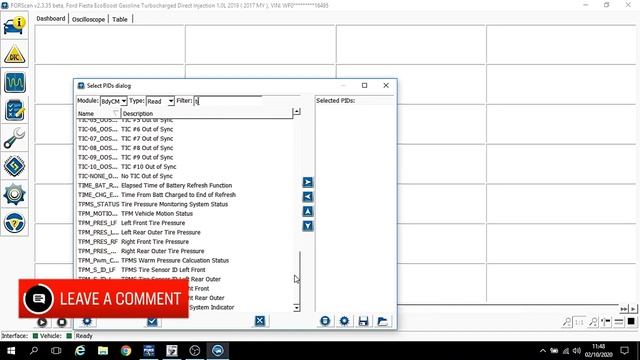Remove PID with the left arrow button
Image resolution: width=640 pixels, height=360 pixels.
[x=308, y=197]
